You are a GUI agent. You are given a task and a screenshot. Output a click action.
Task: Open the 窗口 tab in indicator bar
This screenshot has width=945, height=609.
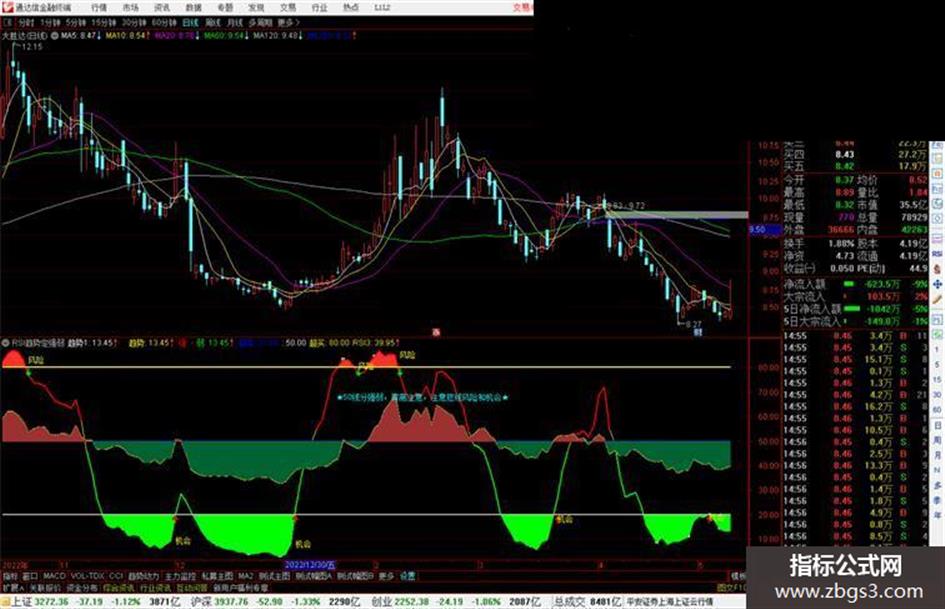30,576
